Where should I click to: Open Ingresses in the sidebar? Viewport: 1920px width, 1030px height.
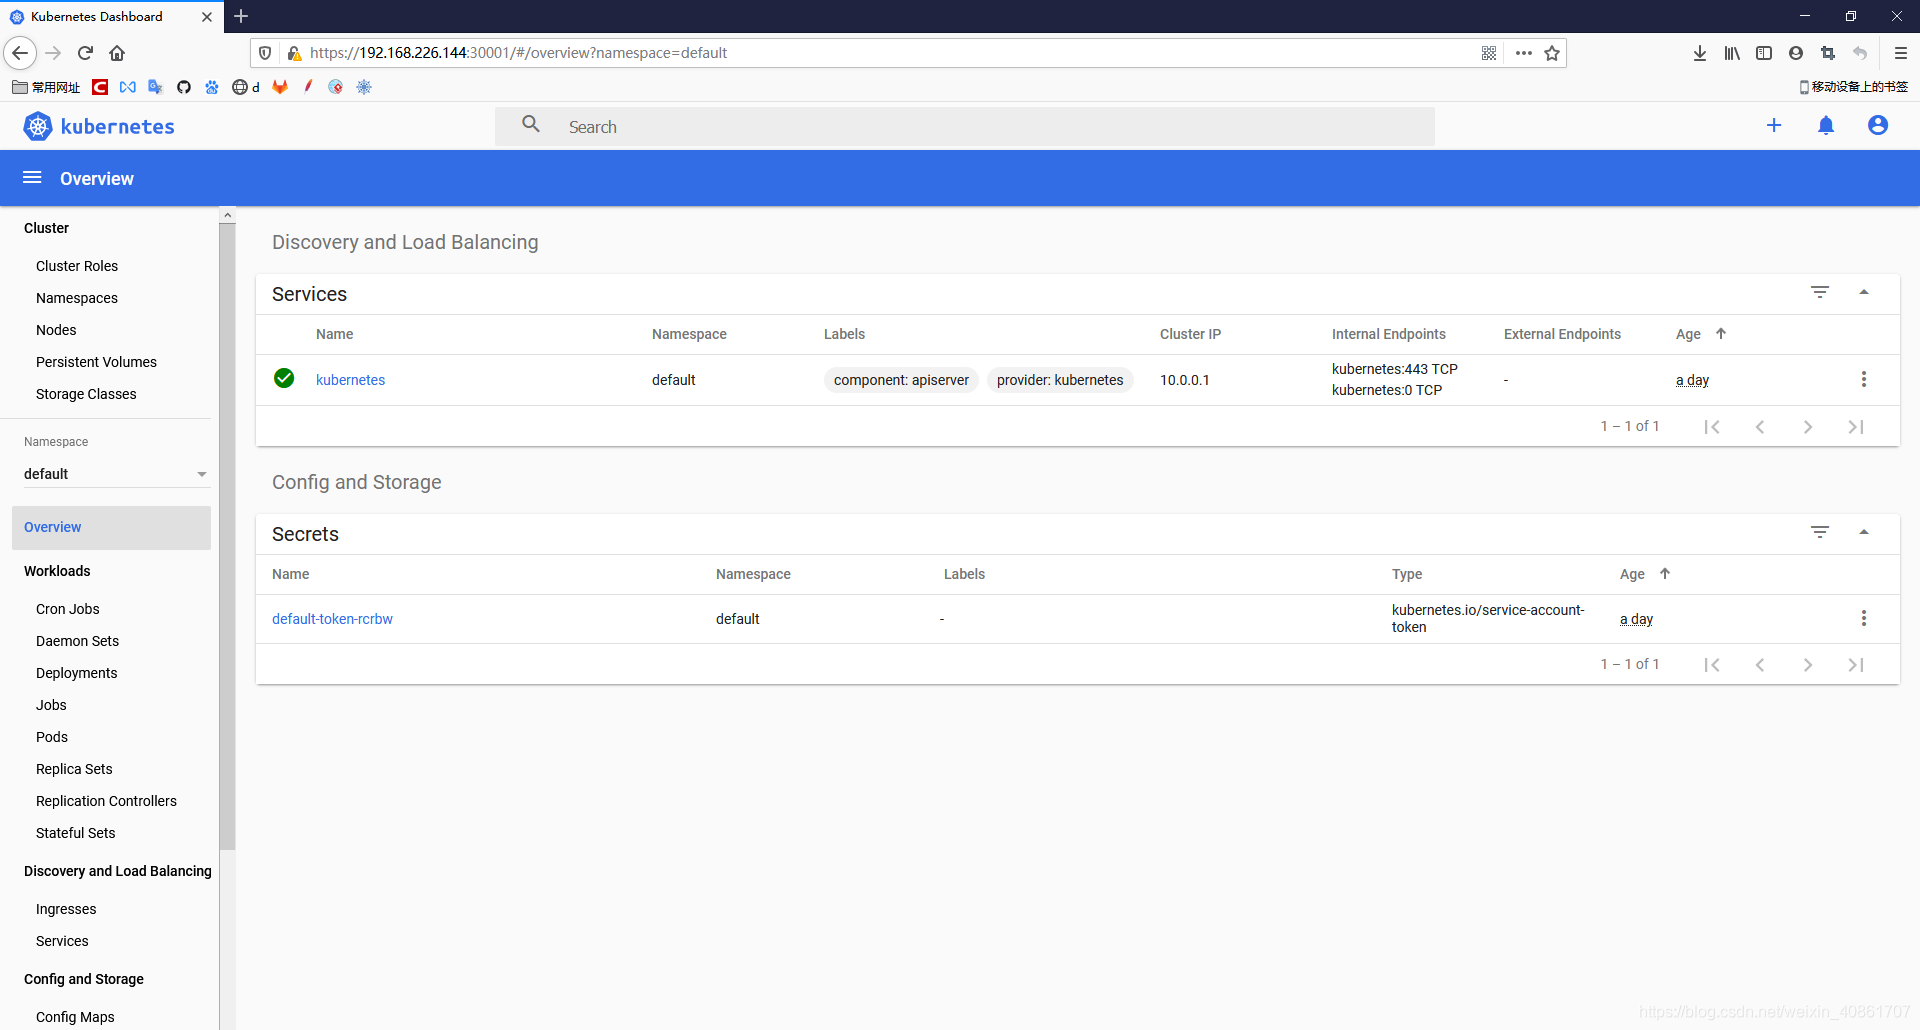(x=66, y=909)
